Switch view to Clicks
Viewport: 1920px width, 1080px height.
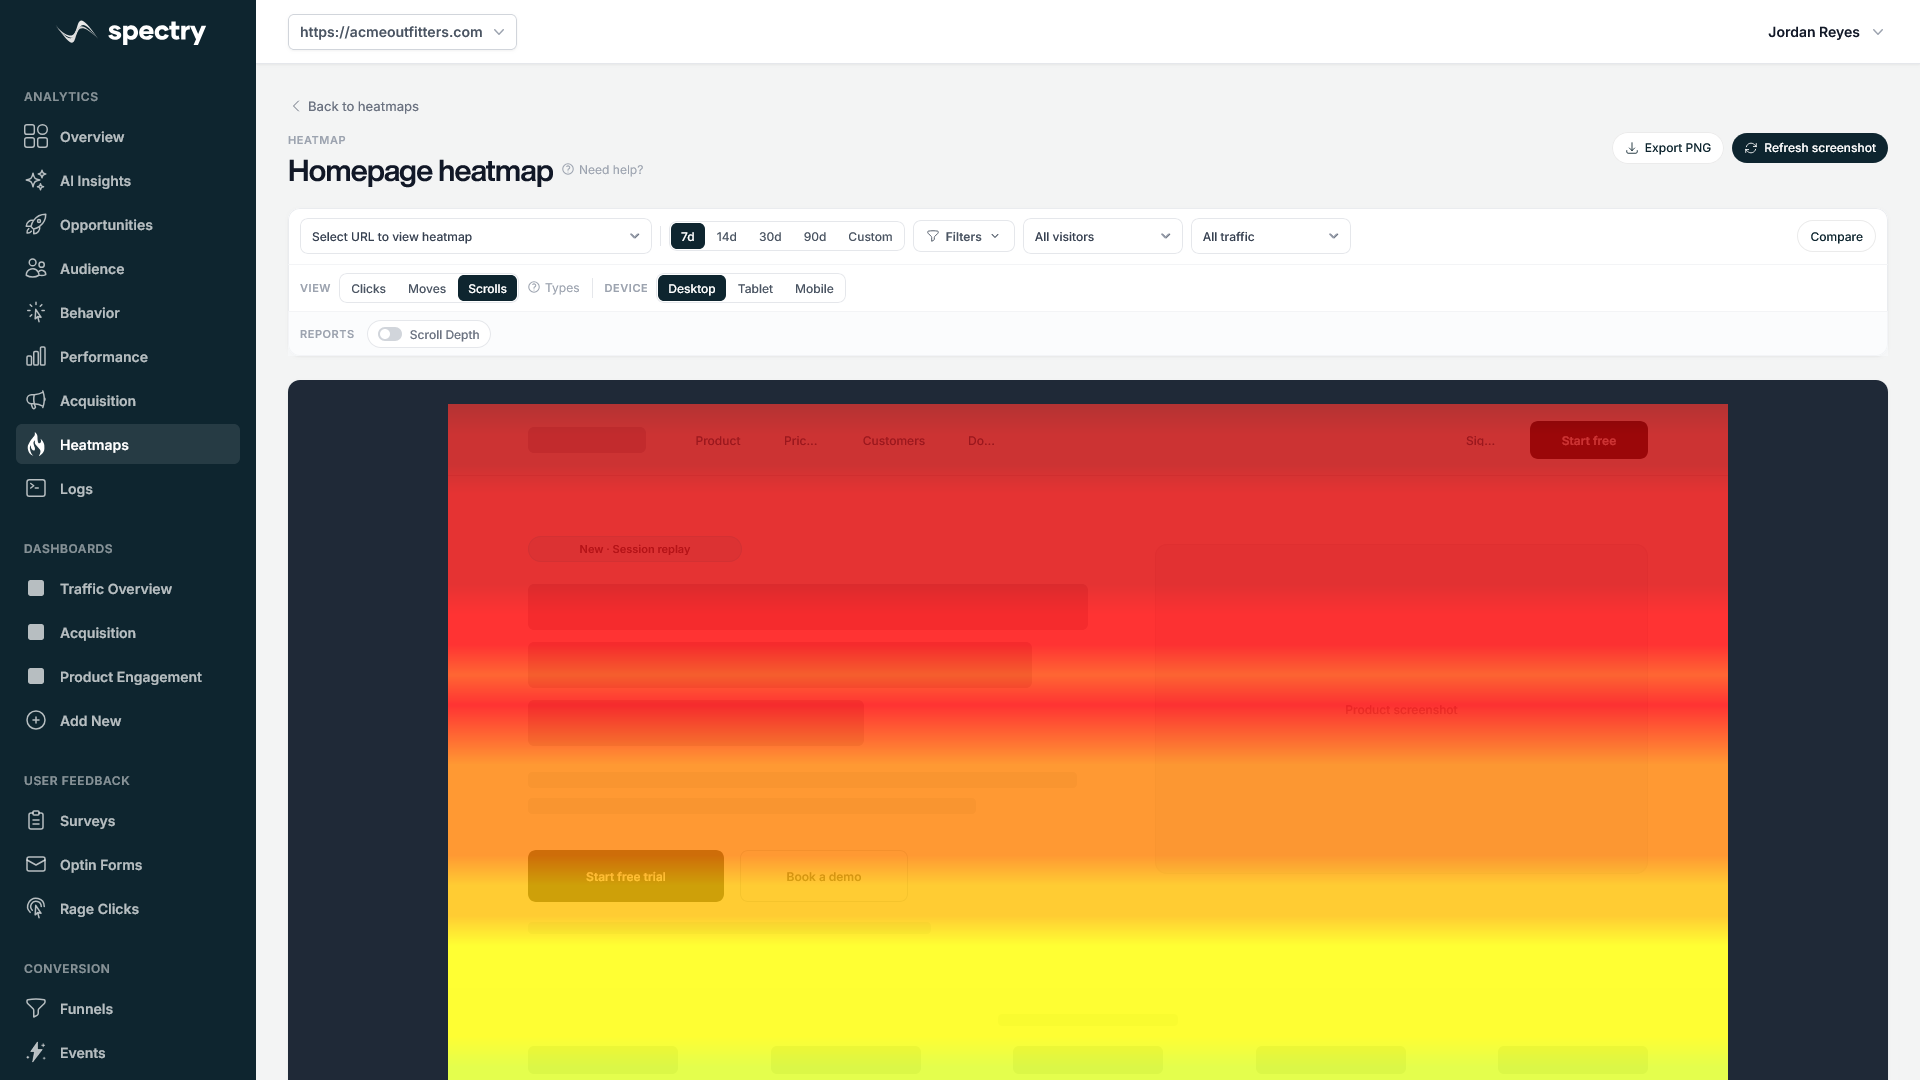[x=368, y=288]
